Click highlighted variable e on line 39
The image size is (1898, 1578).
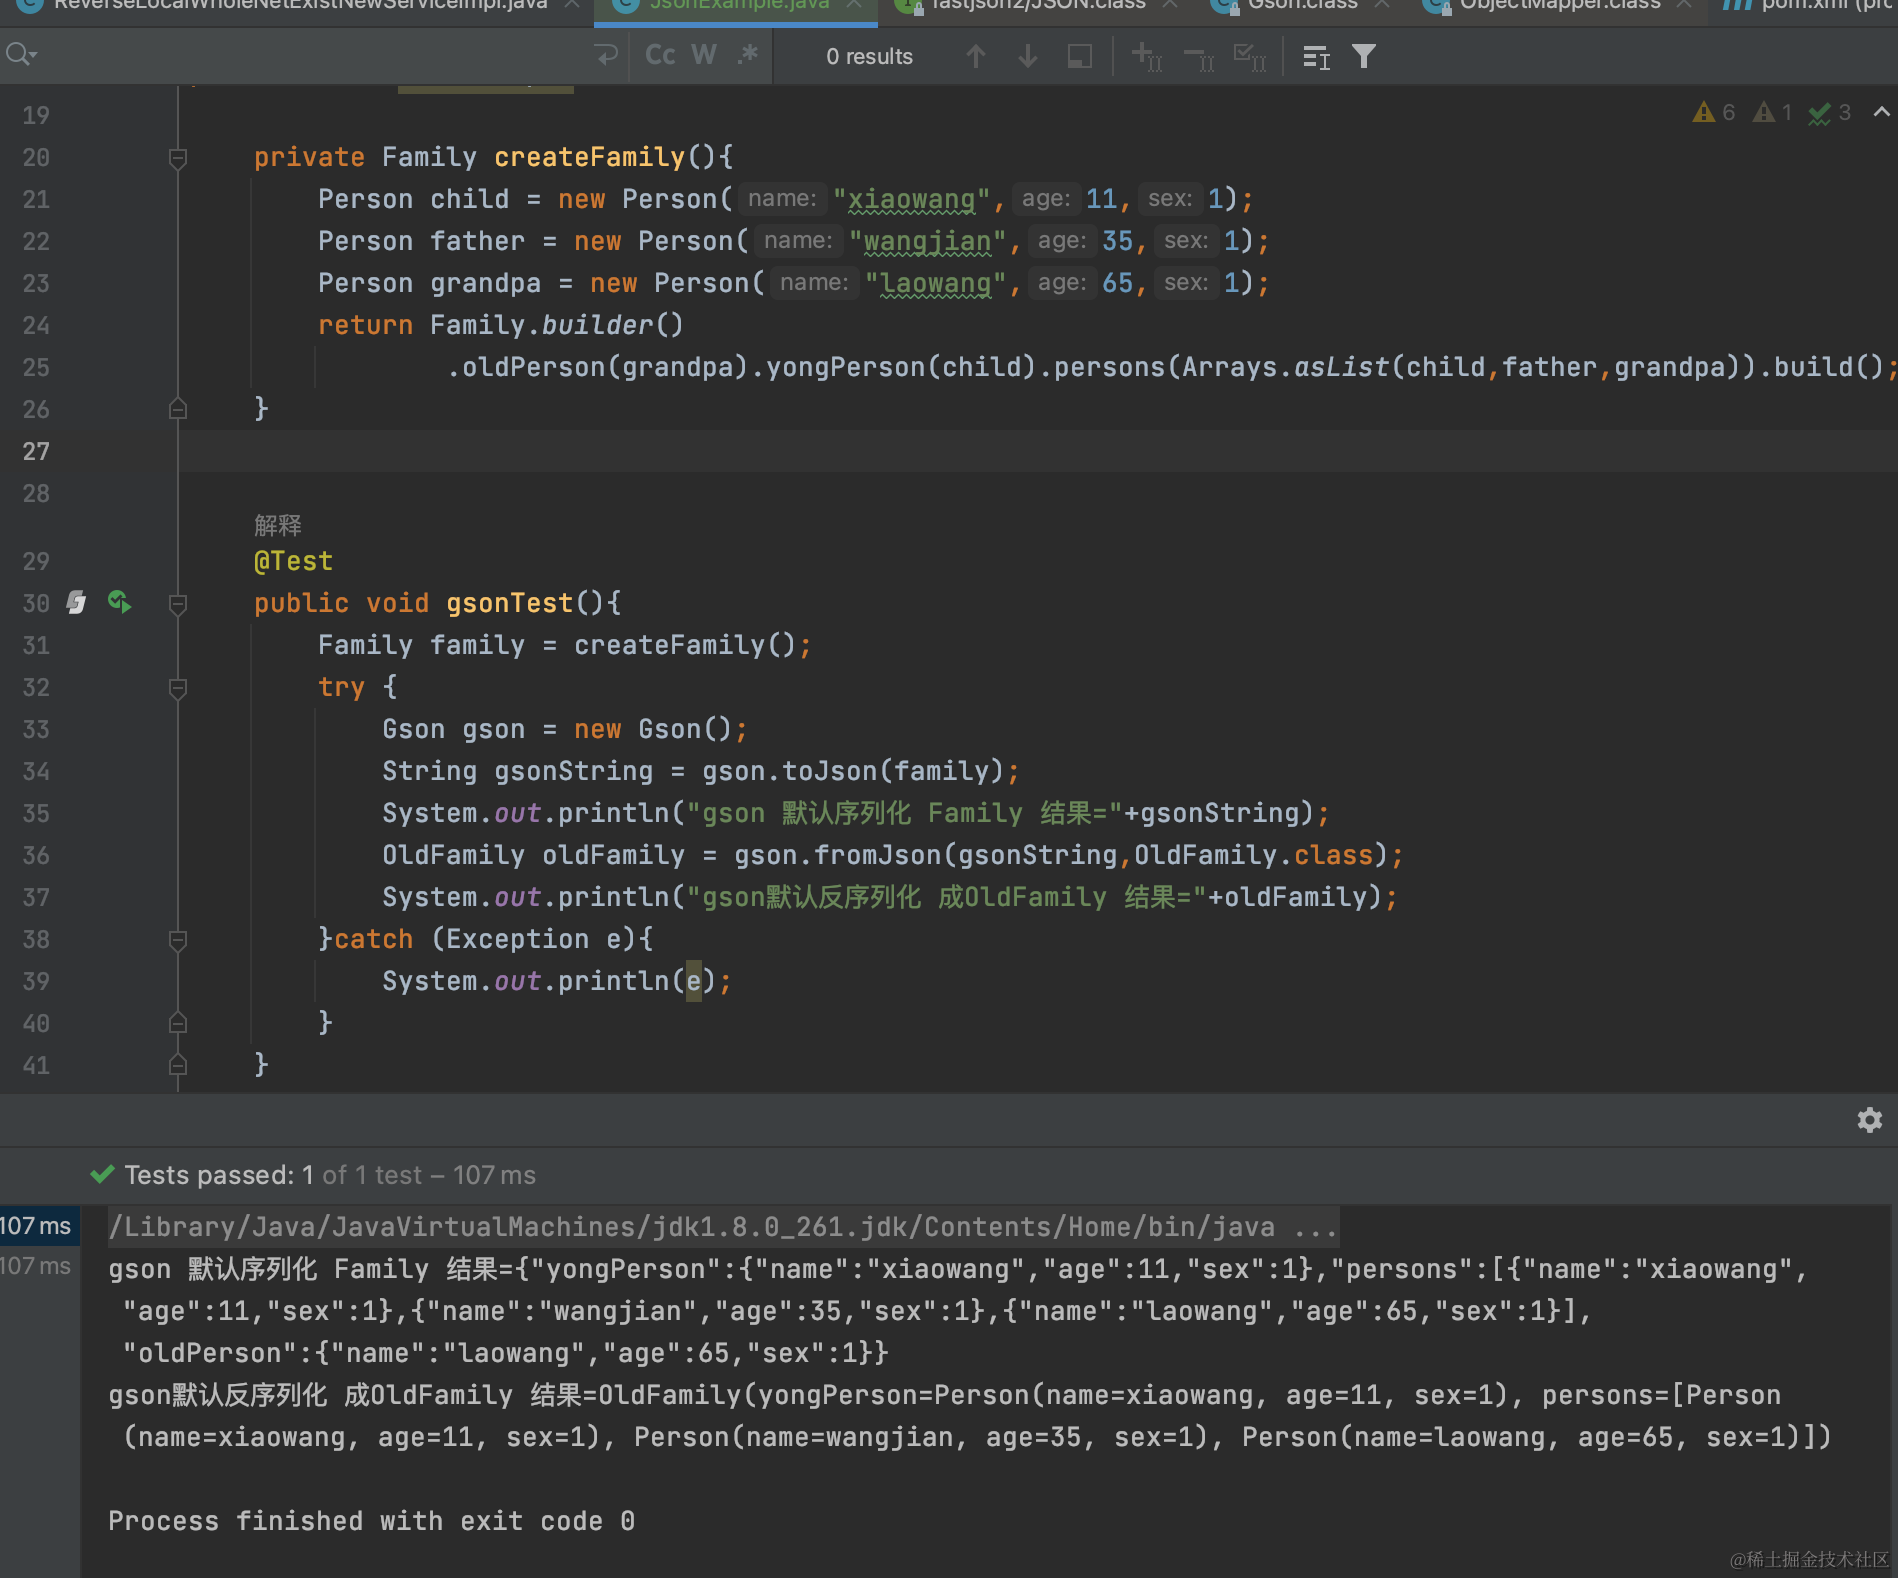pos(694,981)
